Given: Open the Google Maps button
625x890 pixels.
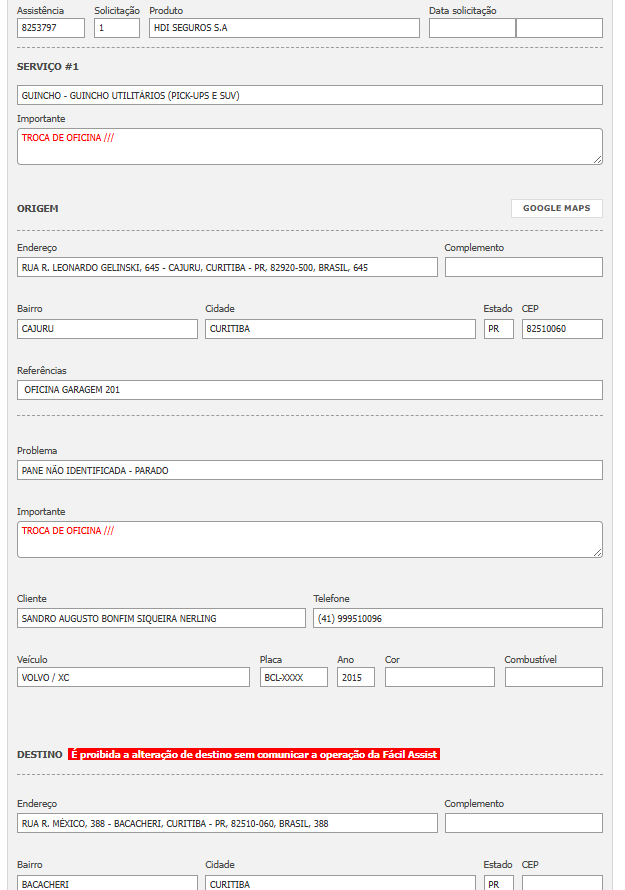Looking at the screenshot, I should coord(556,208).
